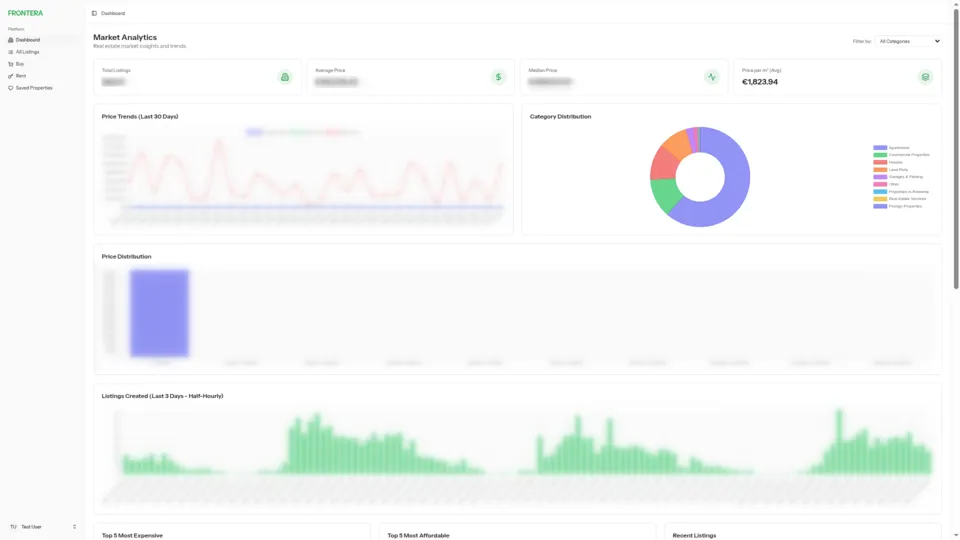This screenshot has width=960, height=540.
Task: Click the Saved Properties heart icon
Action: point(10,88)
